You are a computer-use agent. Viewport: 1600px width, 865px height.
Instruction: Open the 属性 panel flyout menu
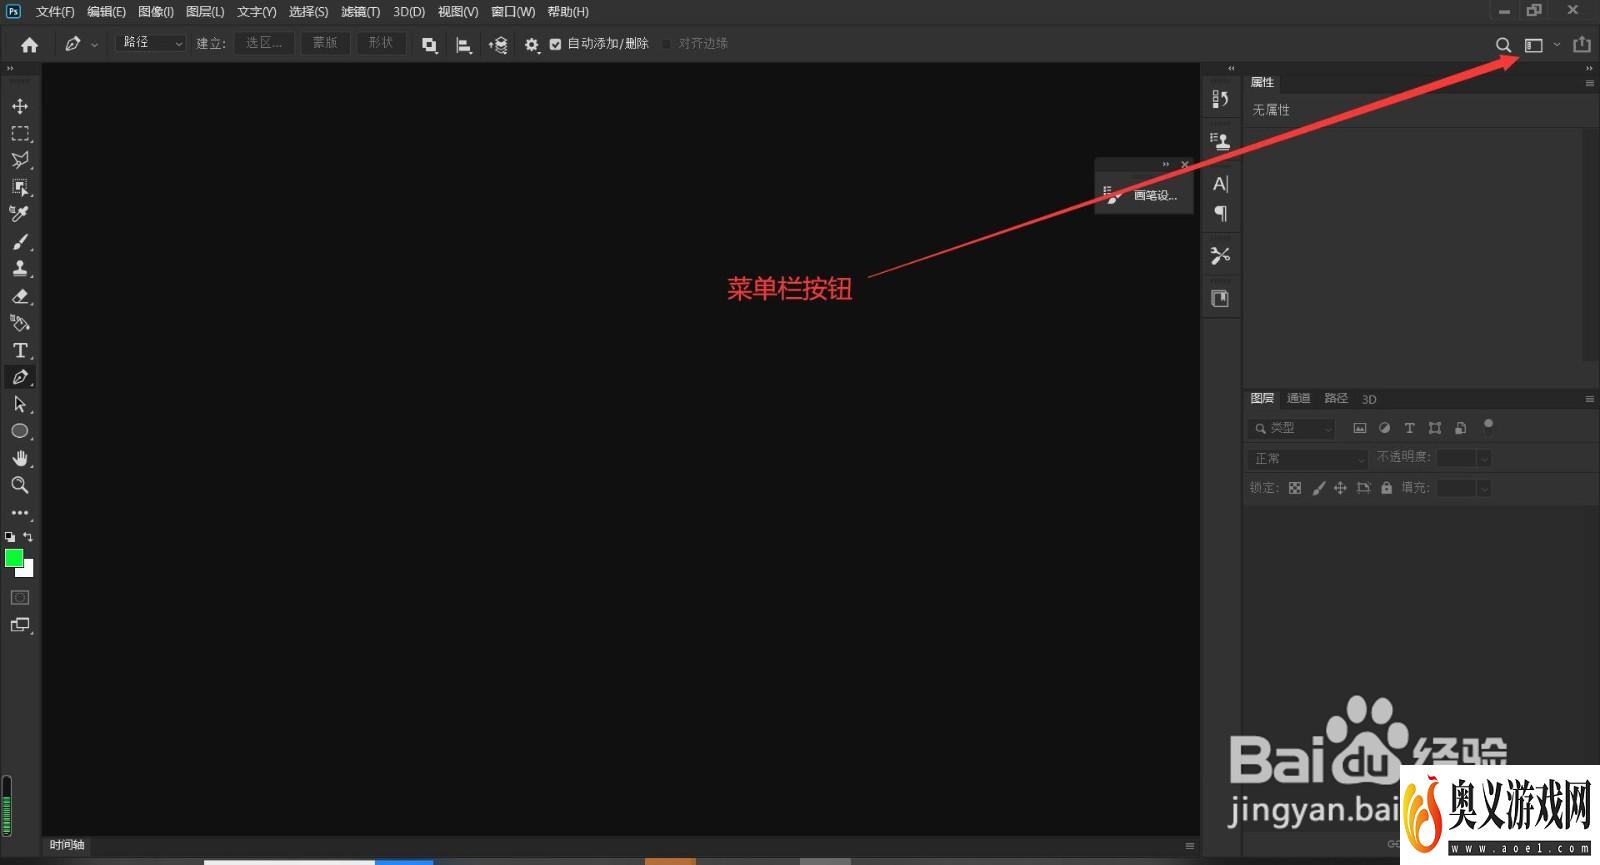coord(1590,83)
